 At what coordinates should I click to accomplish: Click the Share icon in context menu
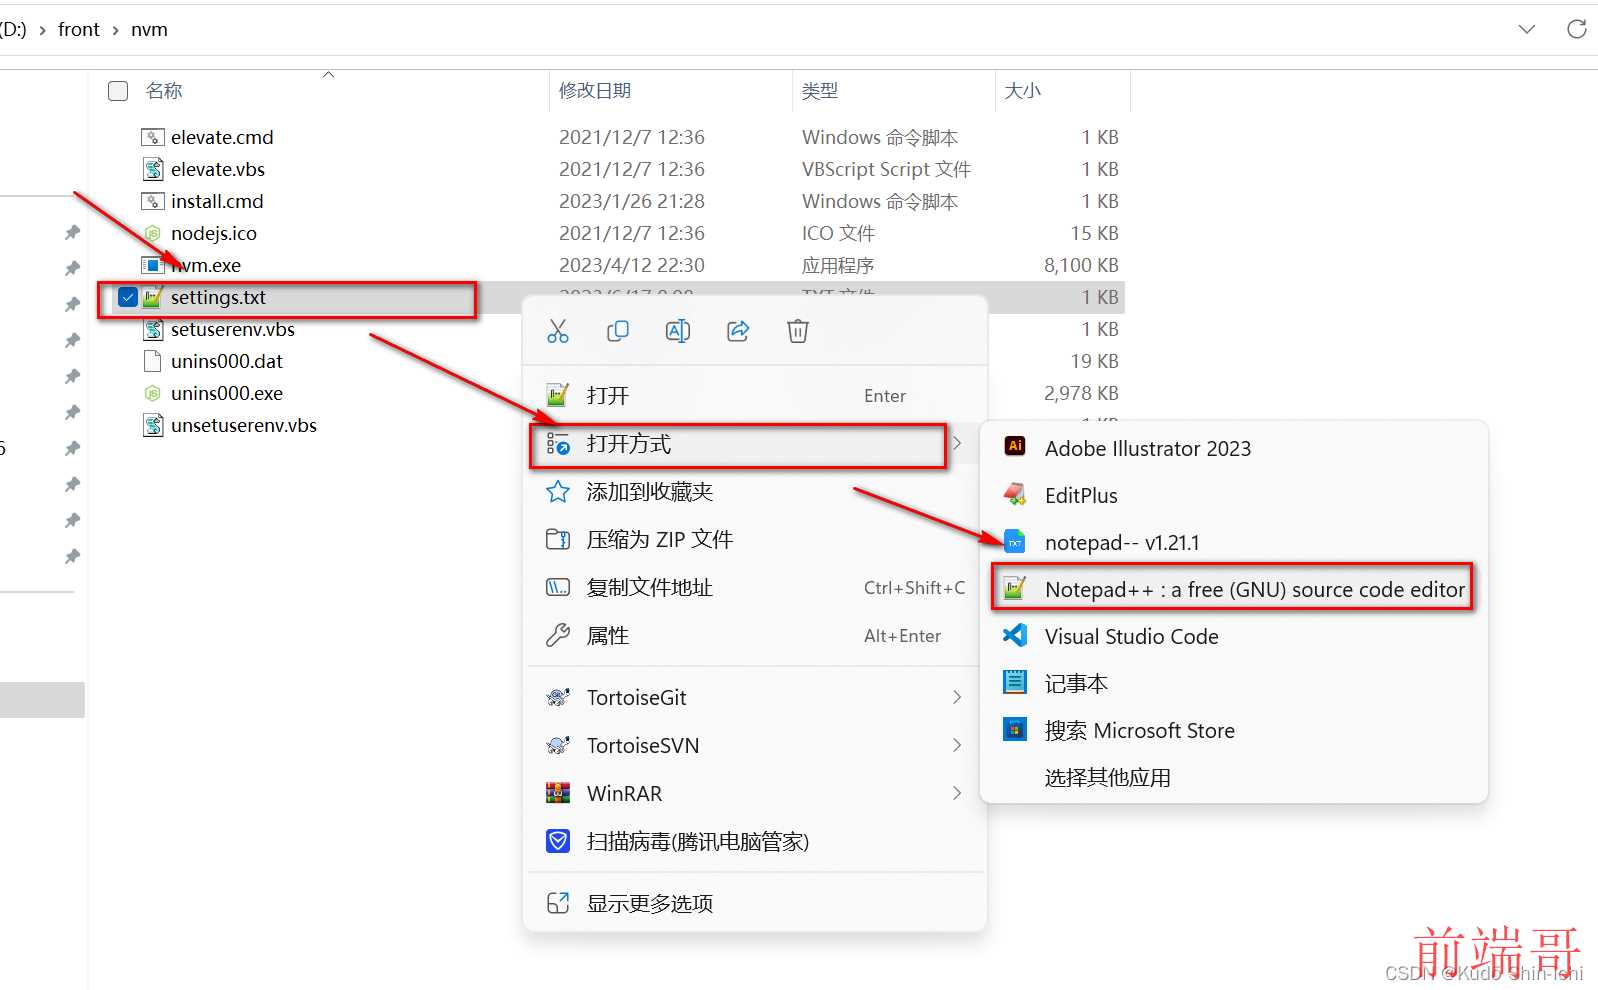(x=738, y=331)
